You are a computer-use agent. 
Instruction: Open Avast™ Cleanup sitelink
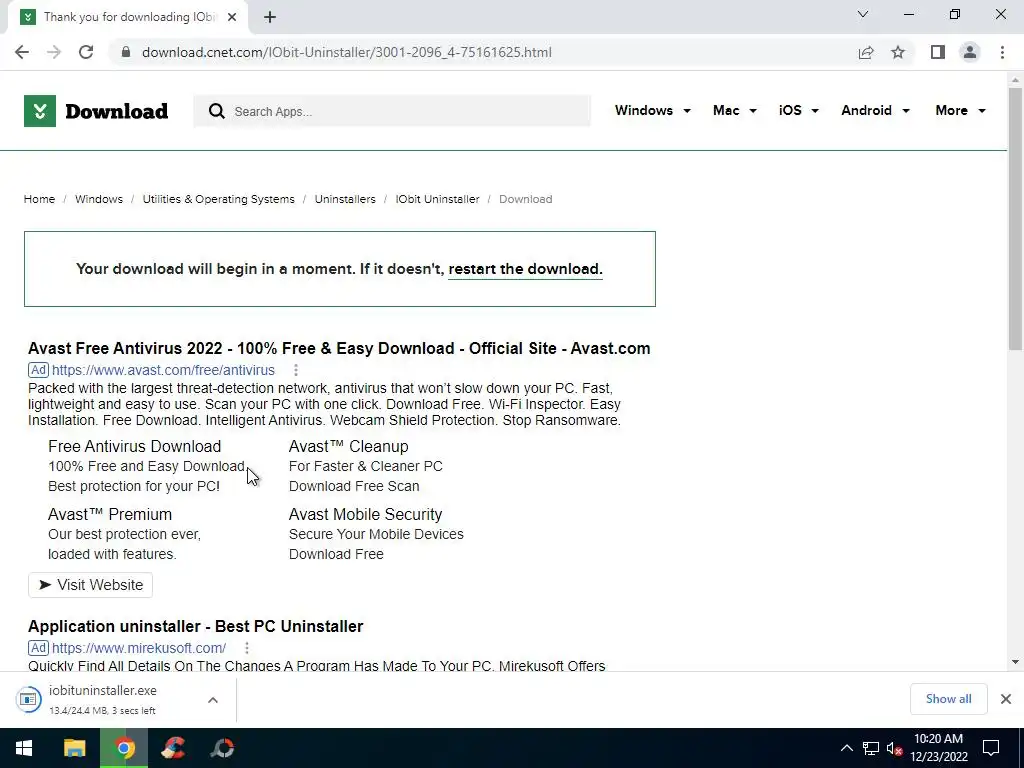tap(349, 447)
